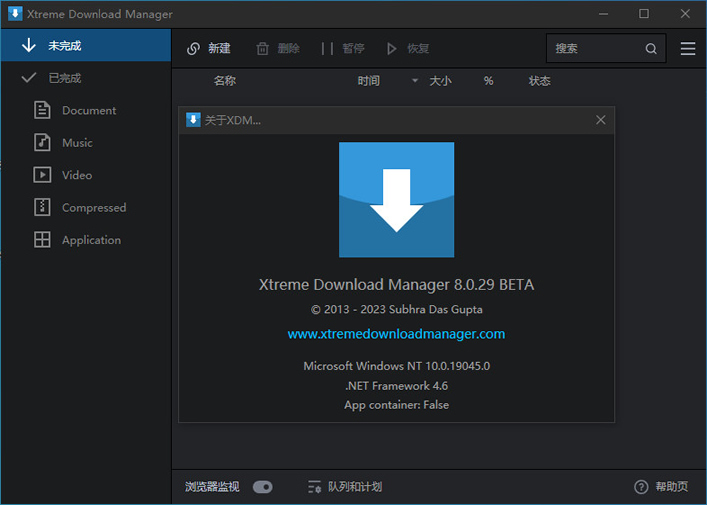Click the Document category icon
The width and height of the screenshot is (707, 505).
[42, 110]
